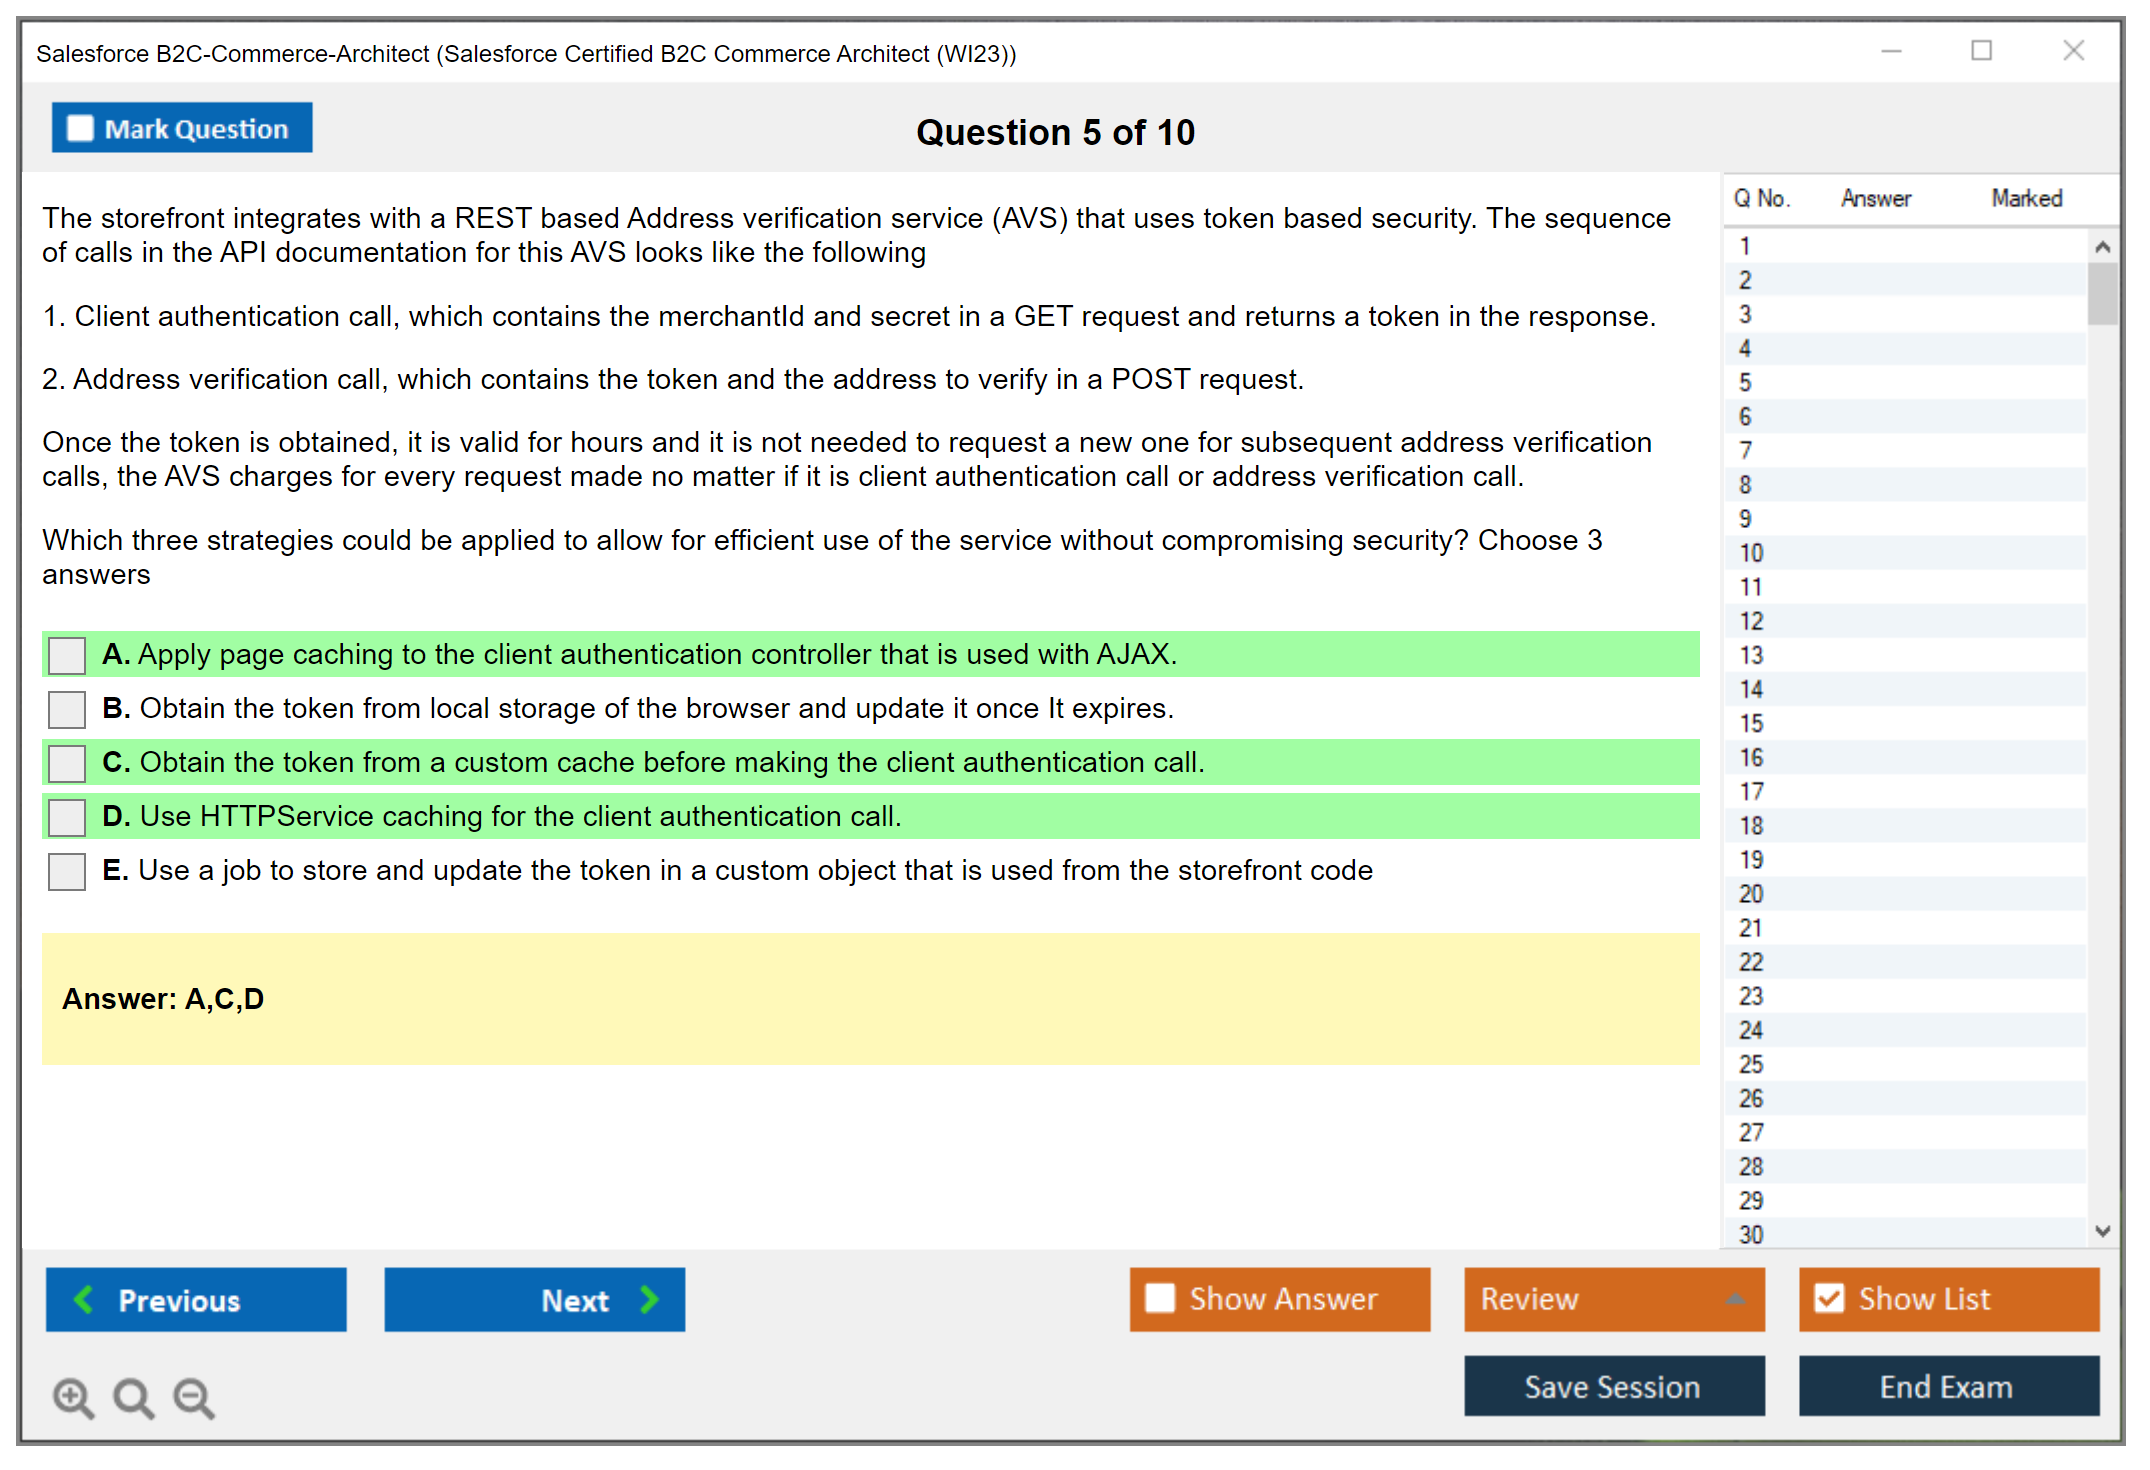
Task: Uncheck the Show List option
Action: (x=1829, y=1298)
